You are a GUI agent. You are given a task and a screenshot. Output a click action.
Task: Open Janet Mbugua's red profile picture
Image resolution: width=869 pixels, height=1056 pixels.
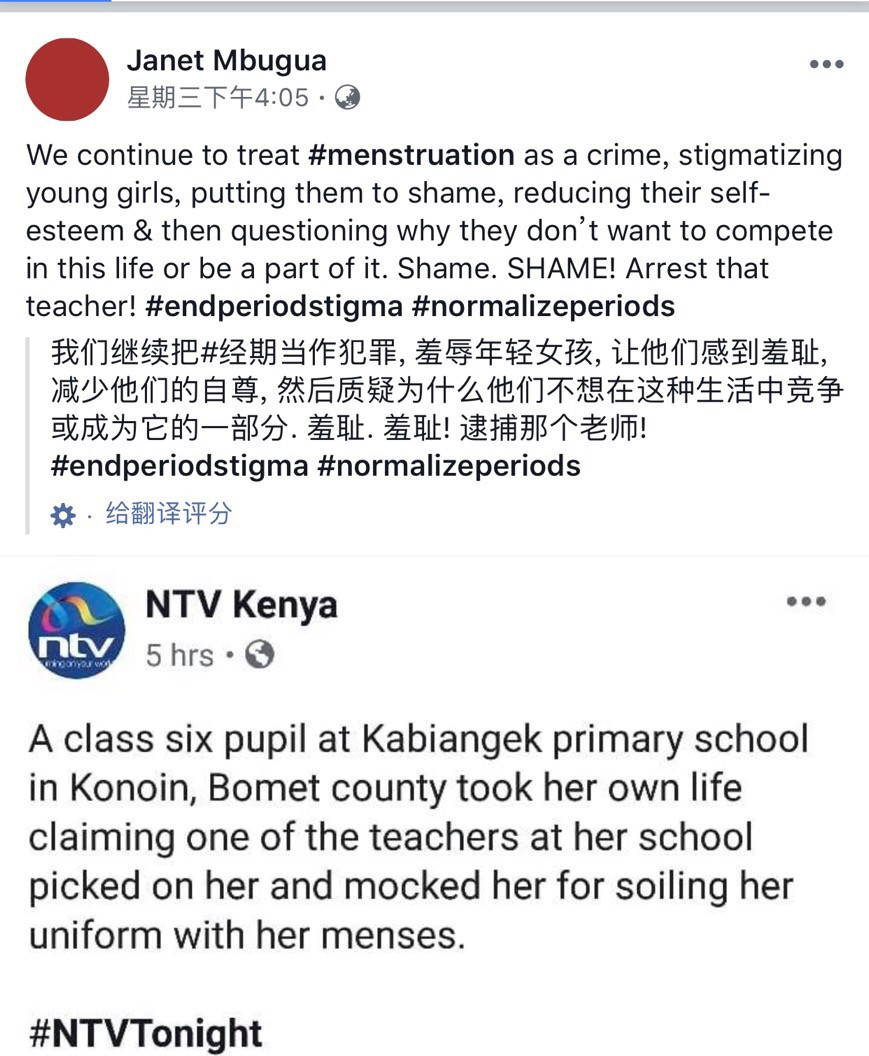point(67,79)
